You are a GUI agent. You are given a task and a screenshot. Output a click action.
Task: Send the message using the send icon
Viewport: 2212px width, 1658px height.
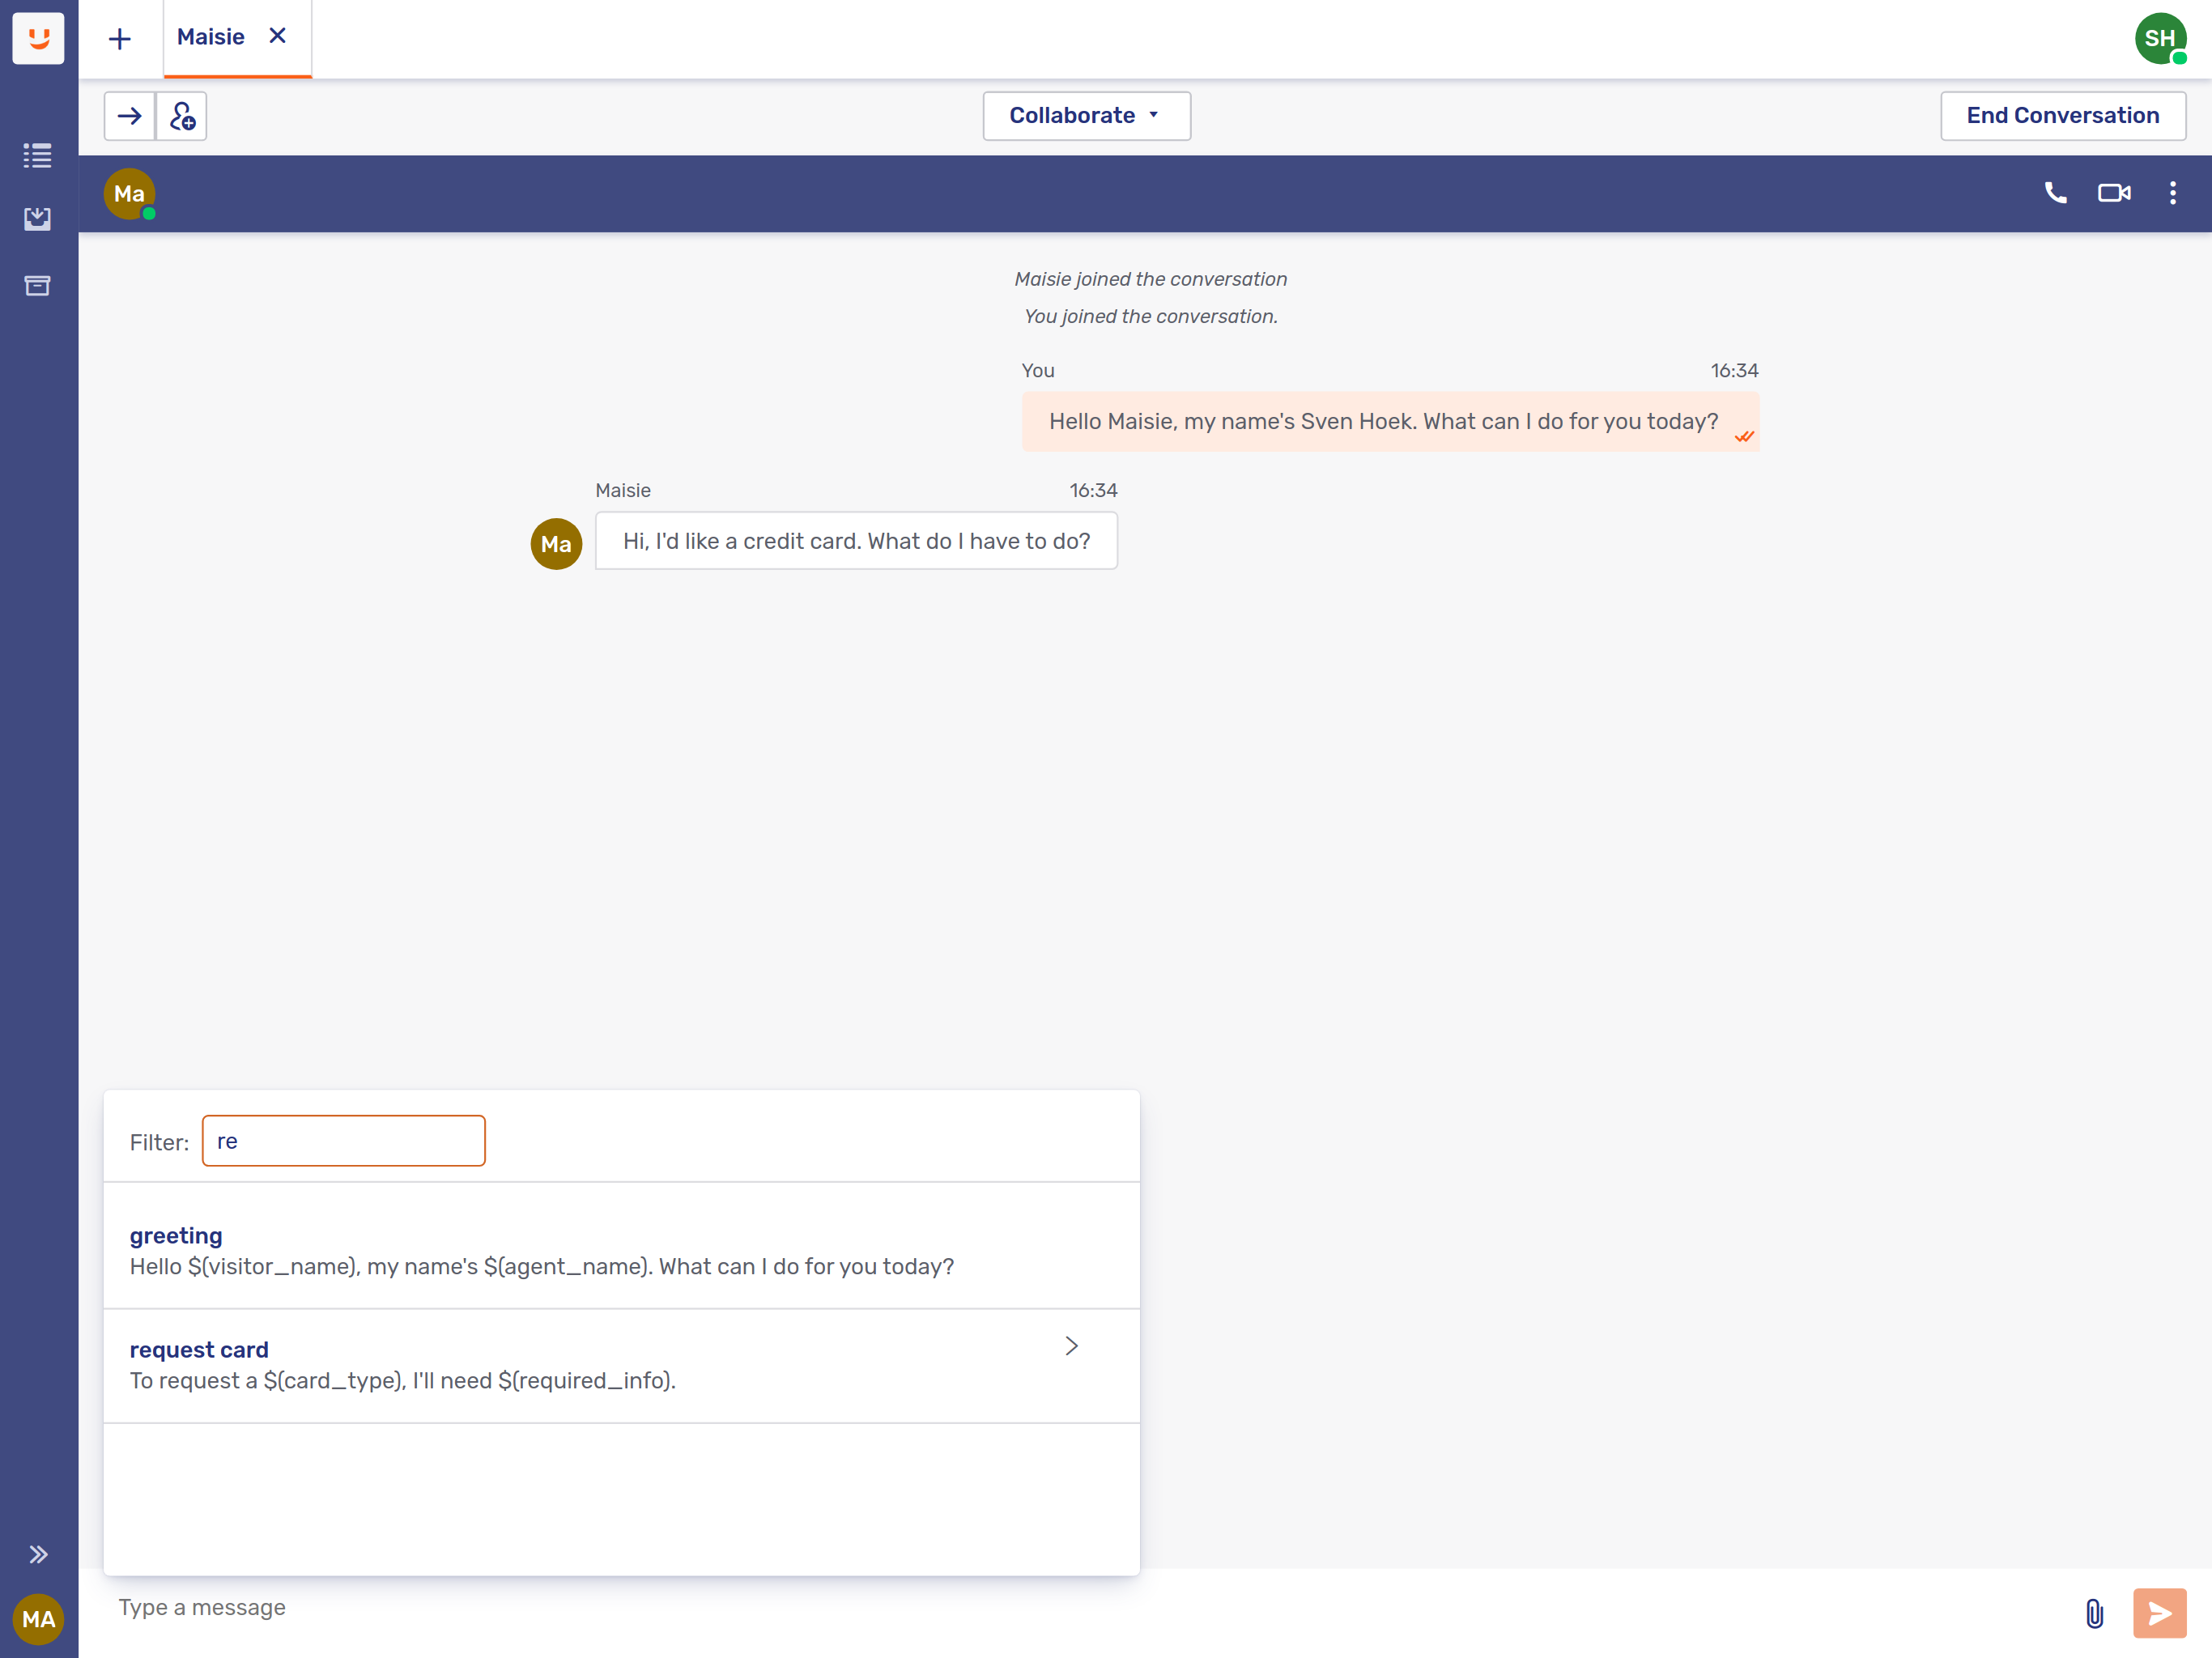pyautogui.click(x=2159, y=1613)
